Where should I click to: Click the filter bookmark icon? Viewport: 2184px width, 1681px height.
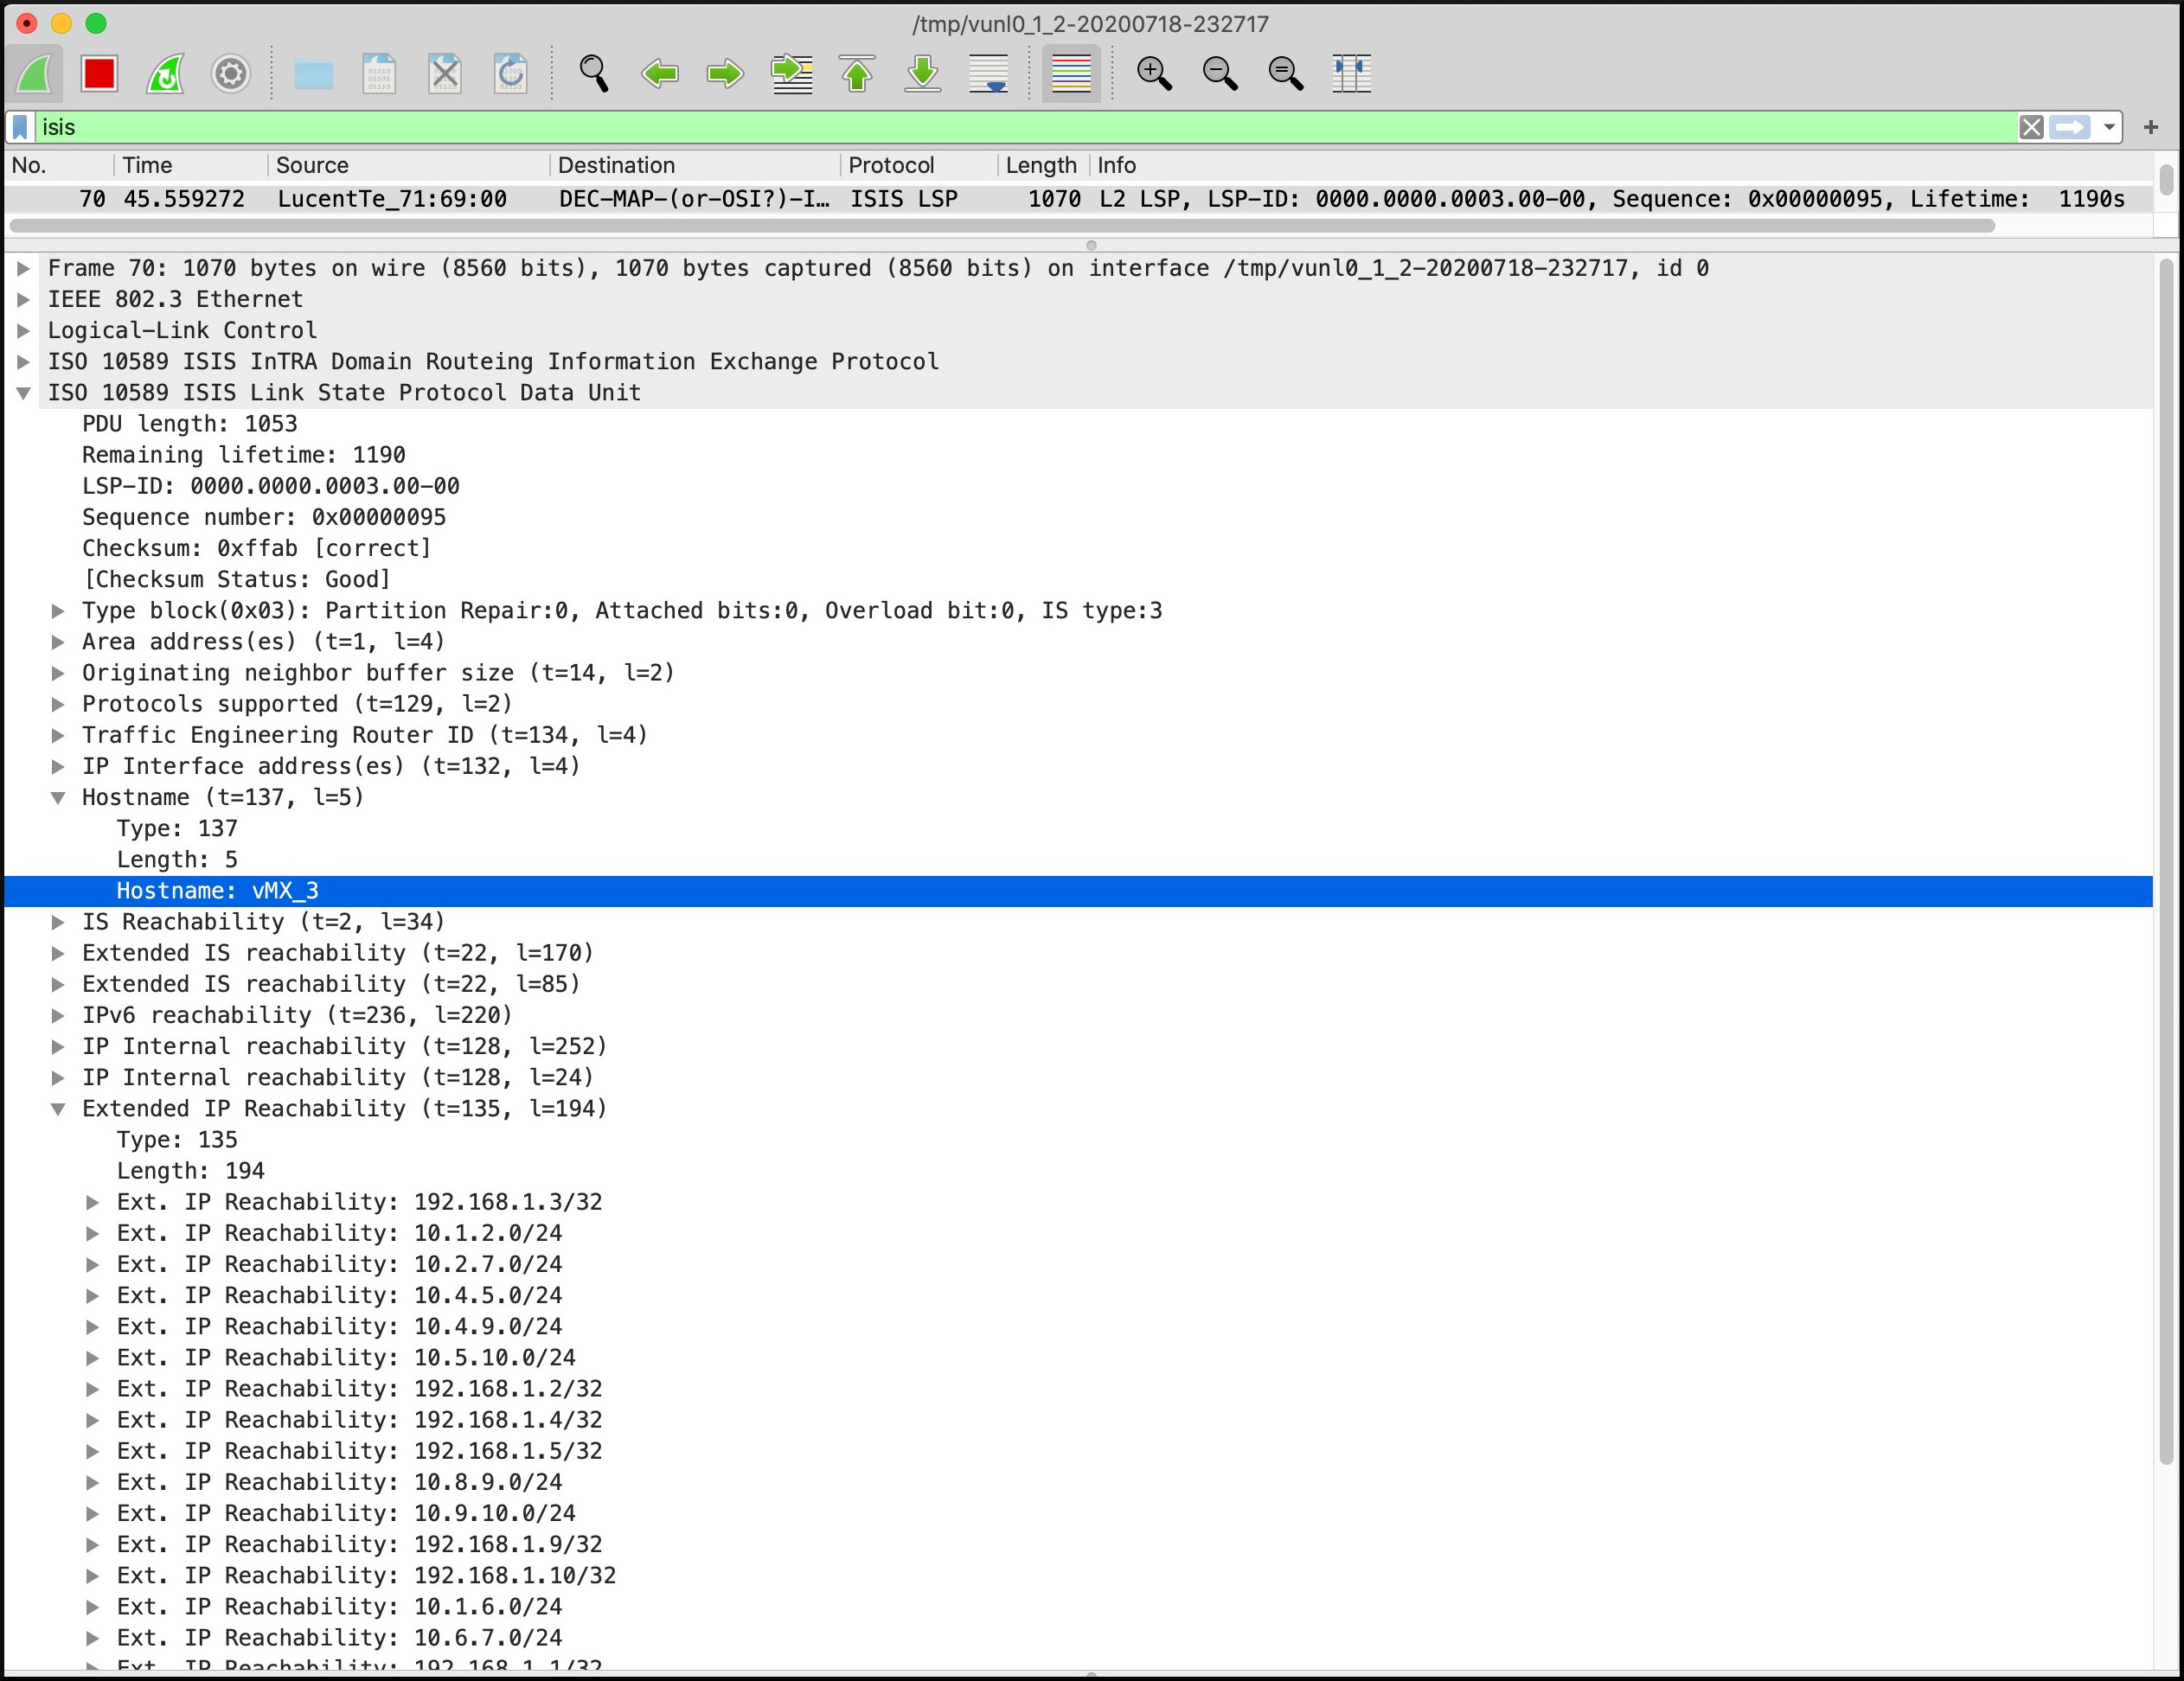coord(20,127)
